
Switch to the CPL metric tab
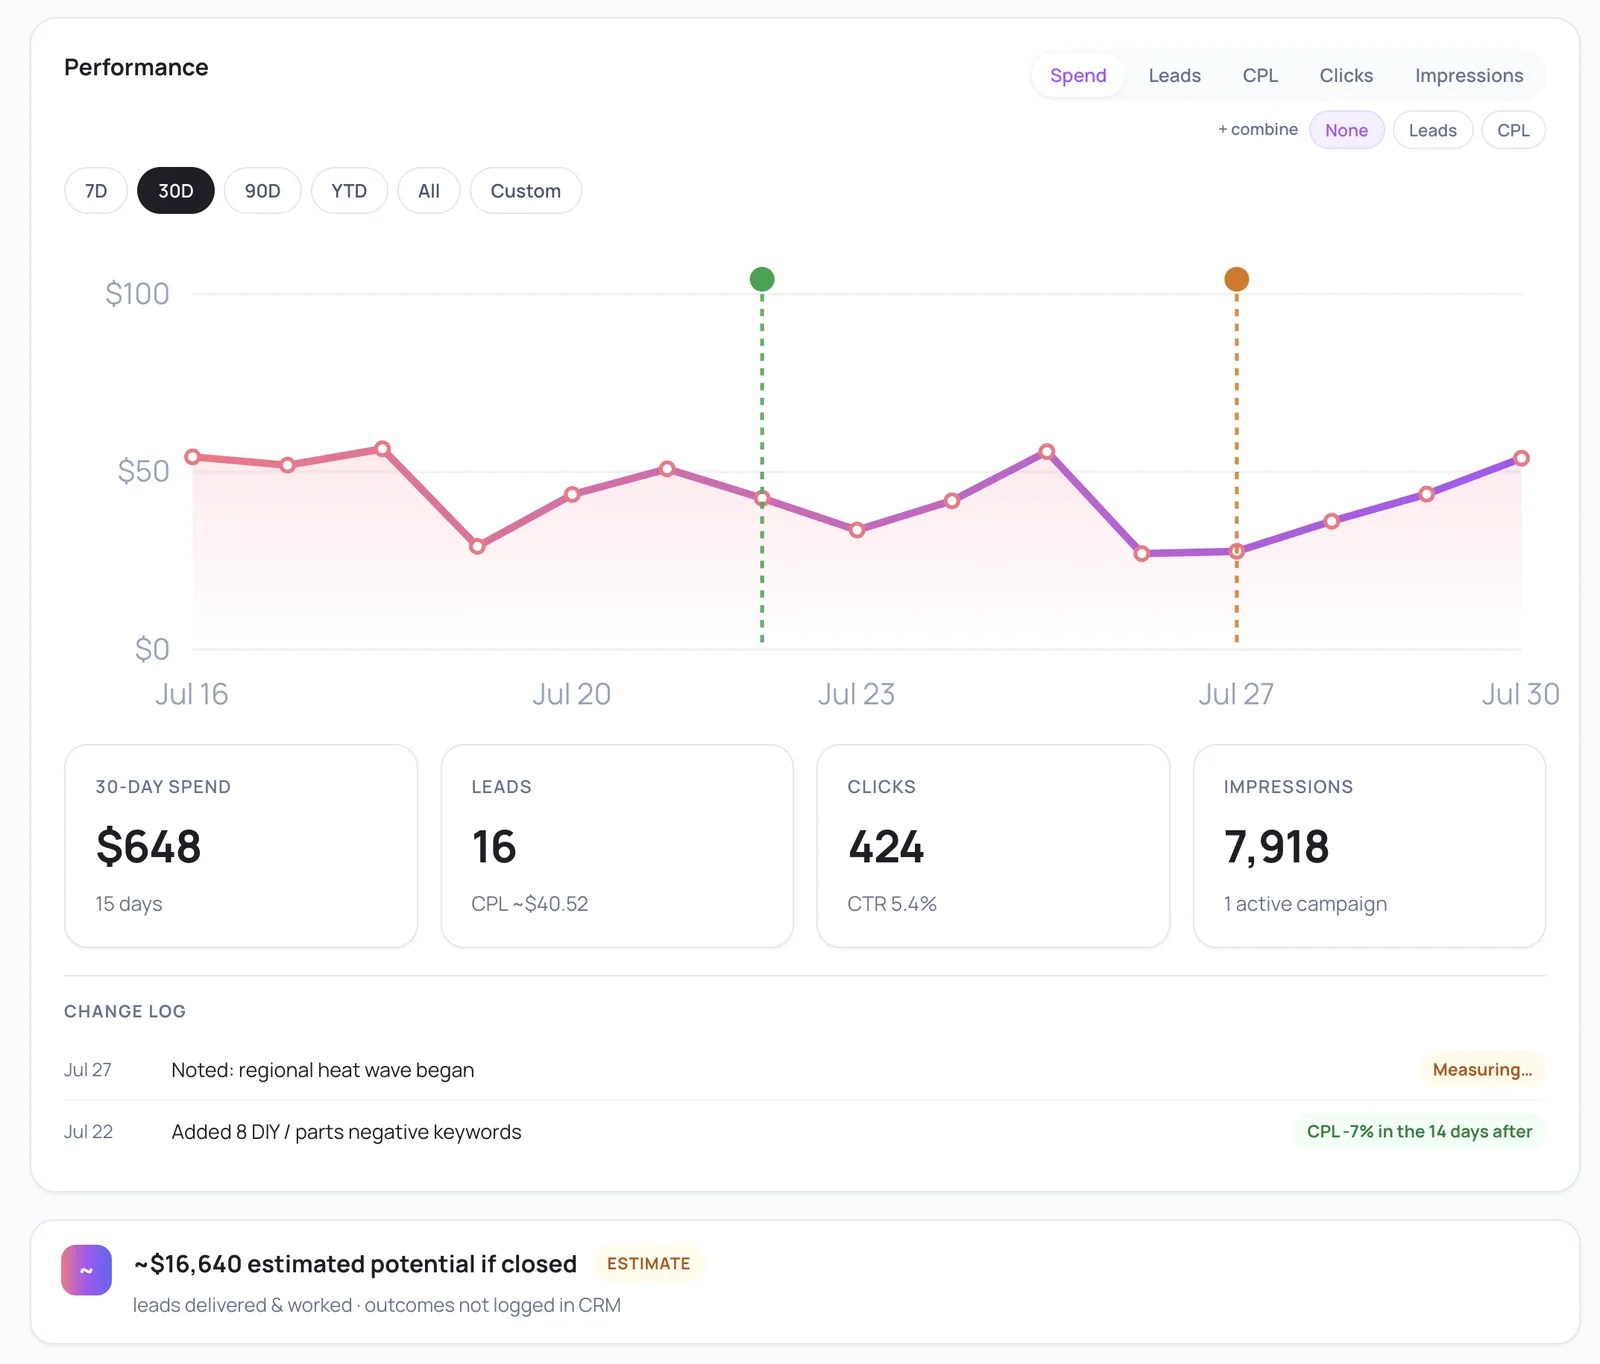[x=1260, y=76]
